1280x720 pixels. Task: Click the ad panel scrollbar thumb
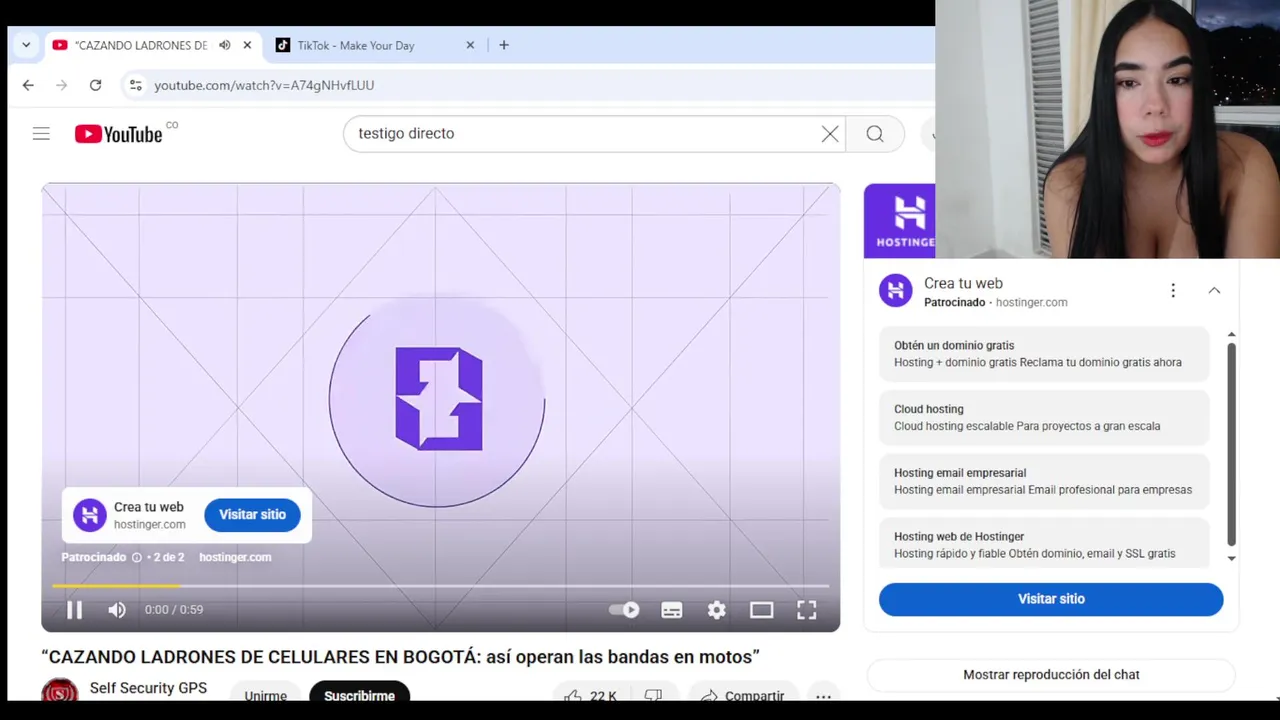(1231, 444)
